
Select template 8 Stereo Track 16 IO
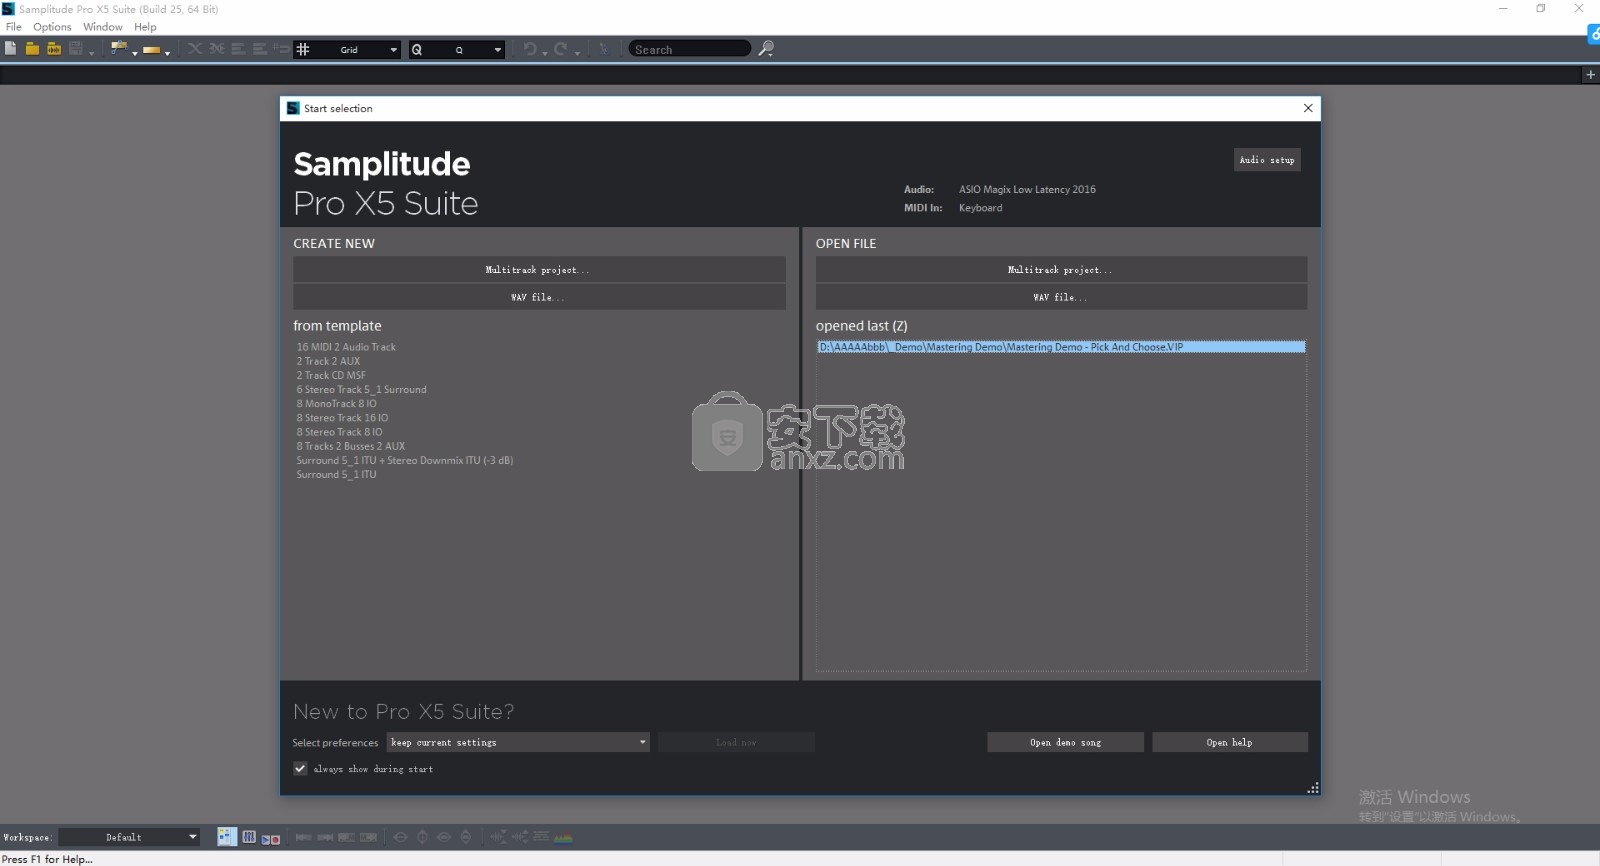click(x=342, y=418)
